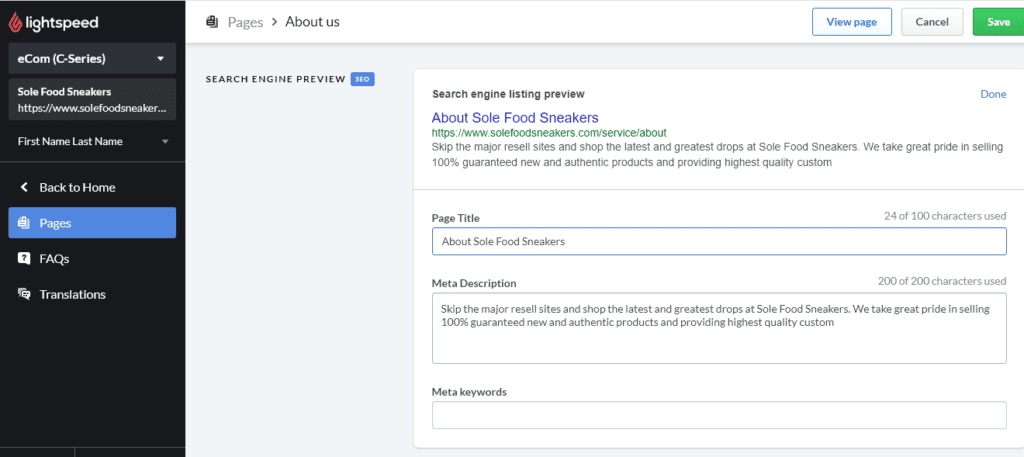Image resolution: width=1024 pixels, height=457 pixels.
Task: Click the Cancel button
Action: click(x=932, y=22)
